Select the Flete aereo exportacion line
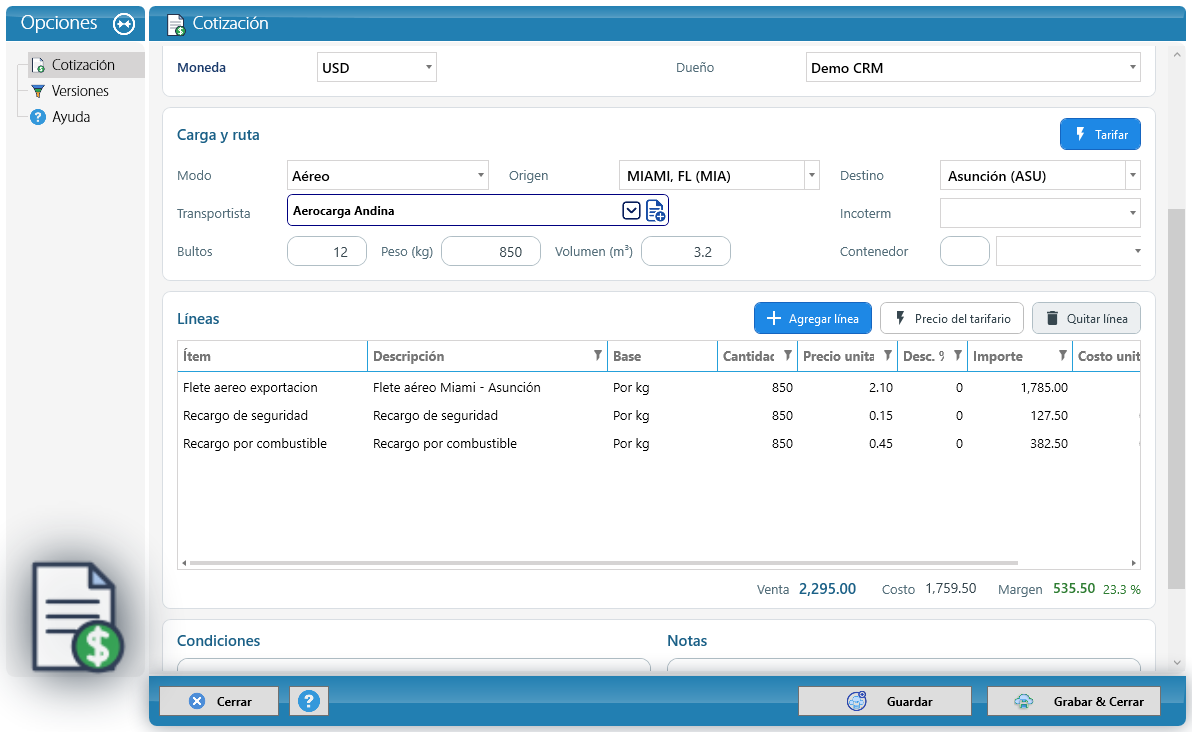 coord(658,388)
